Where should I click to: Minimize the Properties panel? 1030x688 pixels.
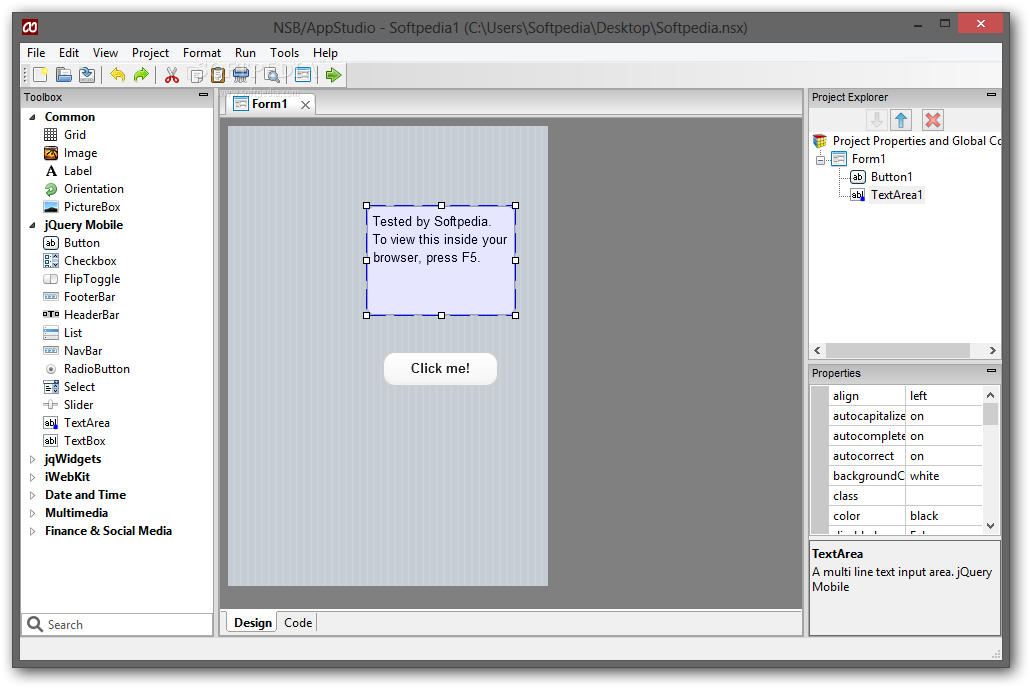click(991, 371)
